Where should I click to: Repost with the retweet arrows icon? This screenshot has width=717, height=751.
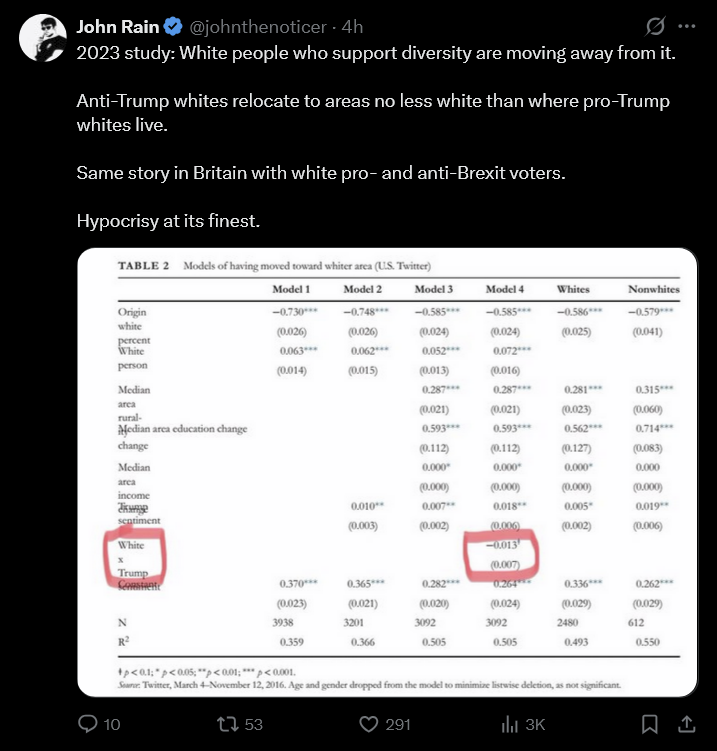click(228, 724)
